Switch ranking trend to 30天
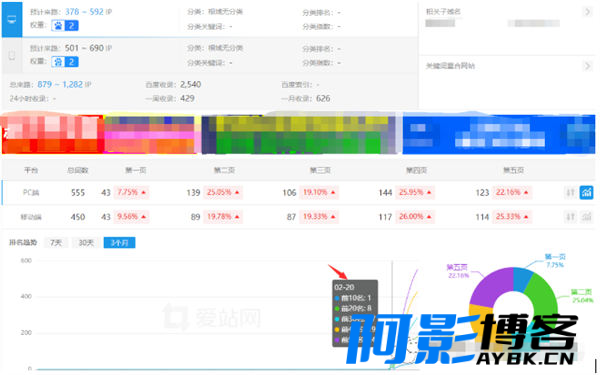 click(x=86, y=243)
